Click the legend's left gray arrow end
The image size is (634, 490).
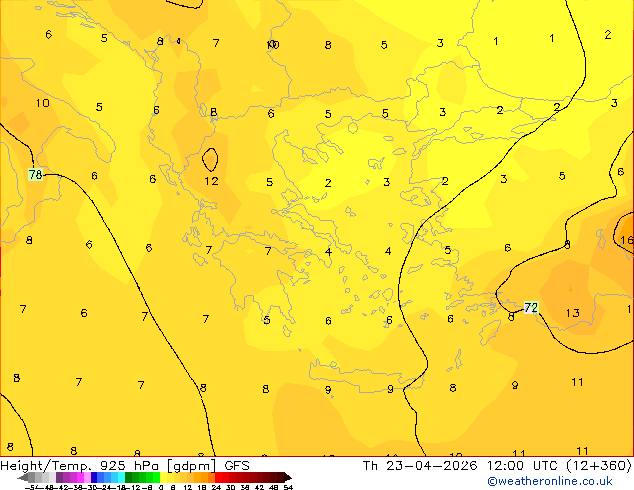click(x=23, y=478)
